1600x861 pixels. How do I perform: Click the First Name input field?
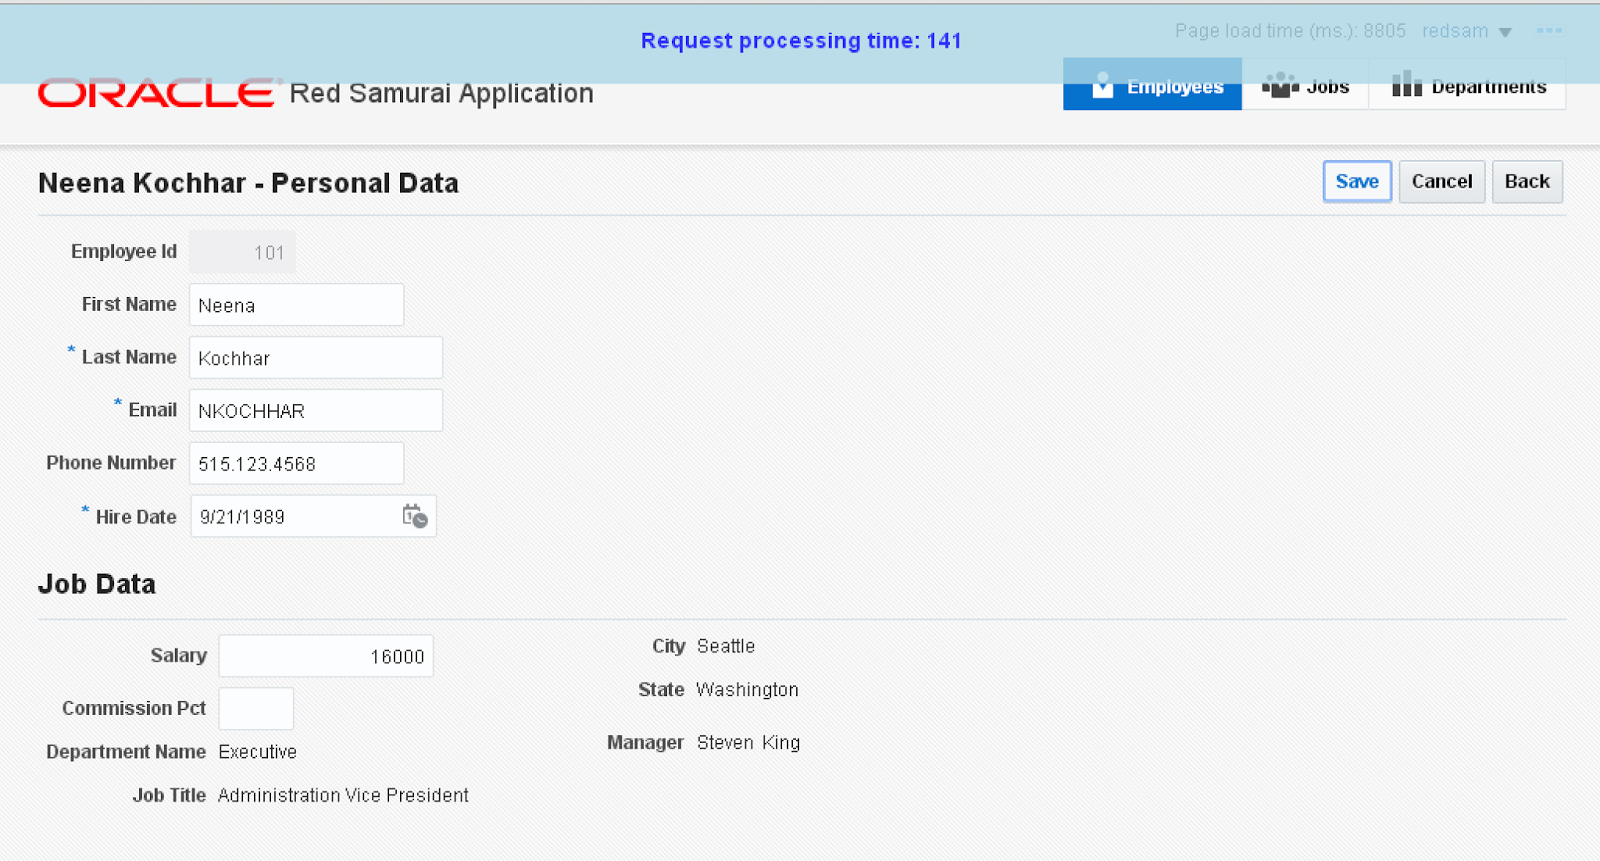click(x=296, y=305)
